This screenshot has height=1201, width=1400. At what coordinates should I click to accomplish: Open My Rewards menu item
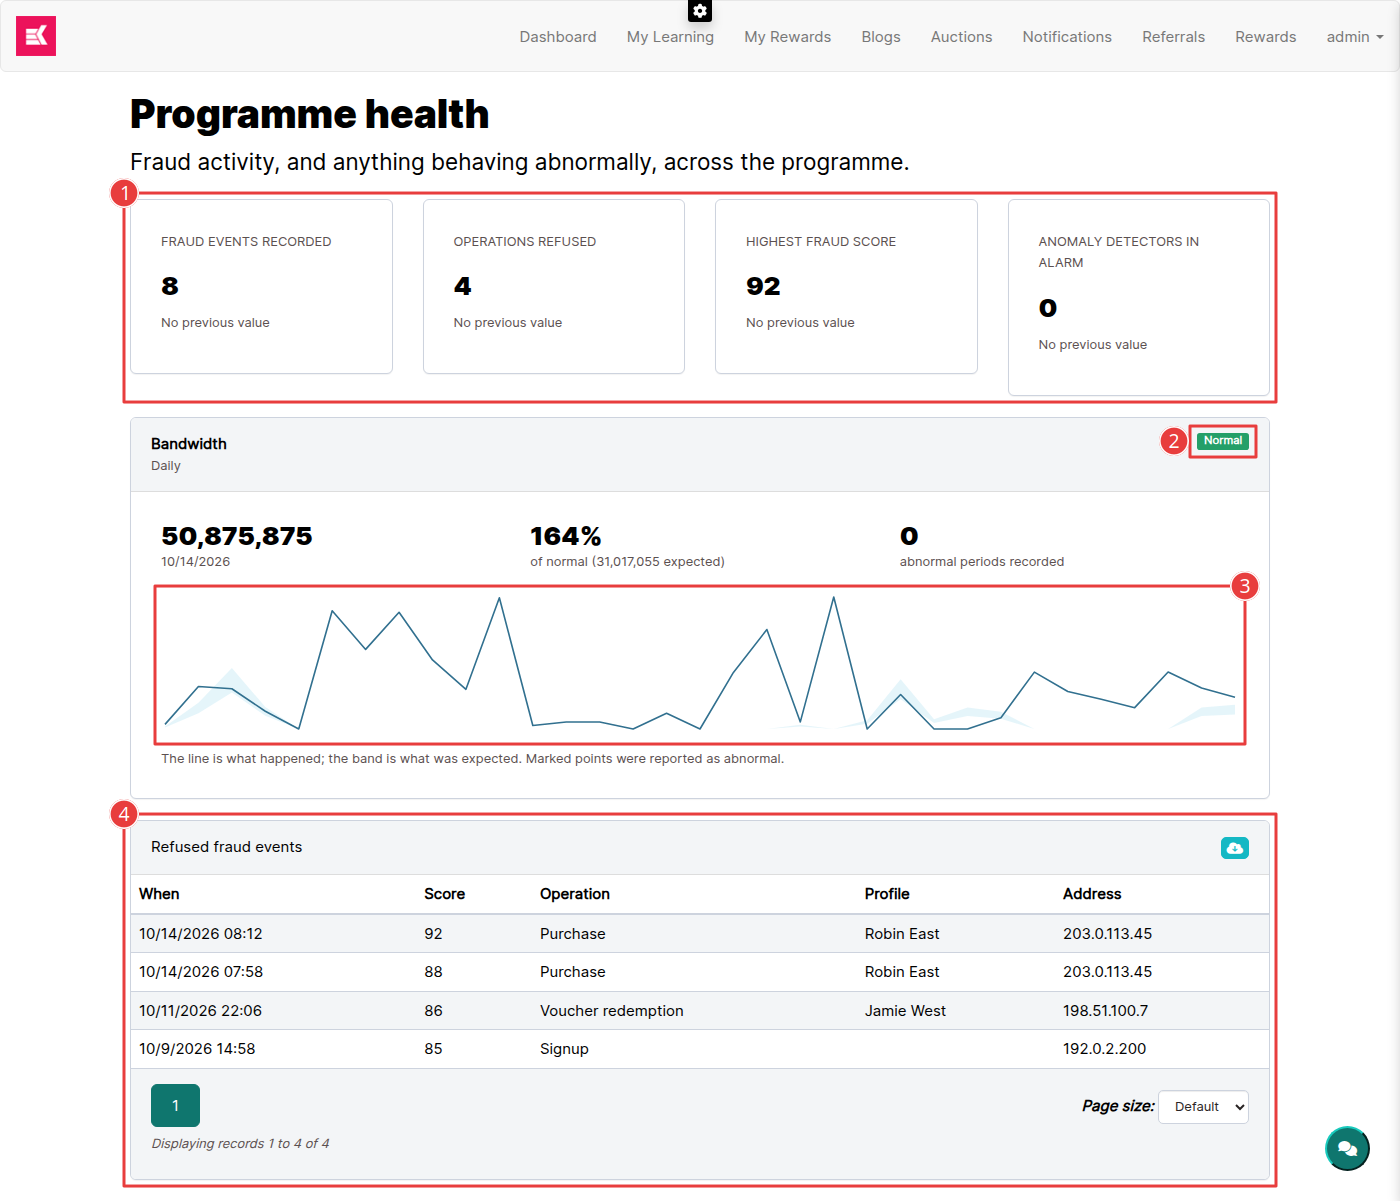pyautogui.click(x=788, y=37)
